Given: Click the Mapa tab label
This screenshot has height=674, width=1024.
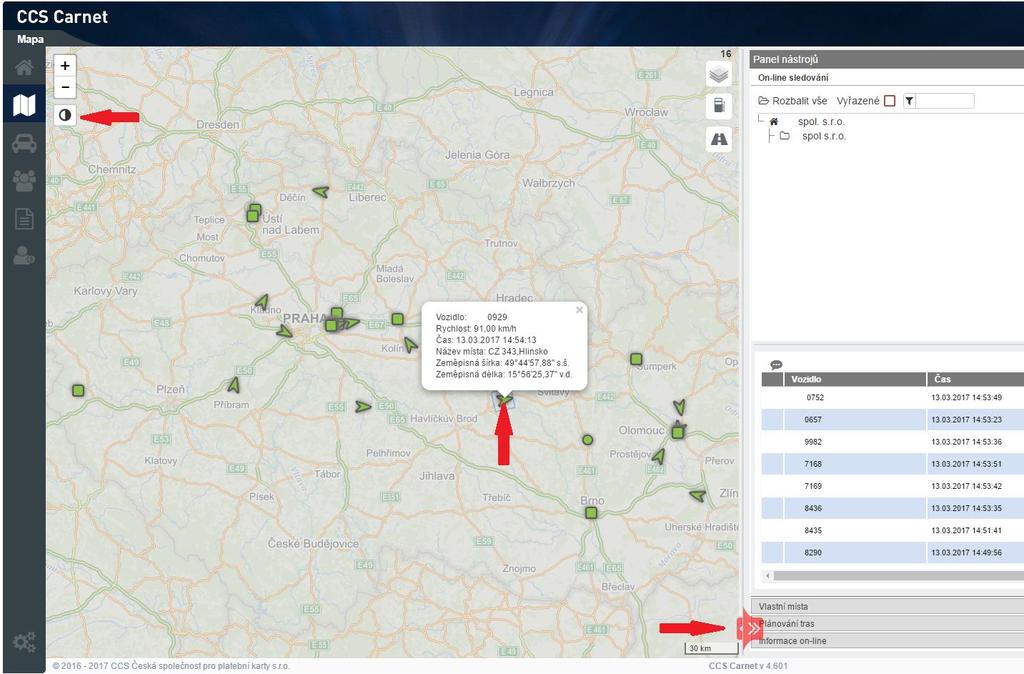Looking at the screenshot, I should [31, 39].
